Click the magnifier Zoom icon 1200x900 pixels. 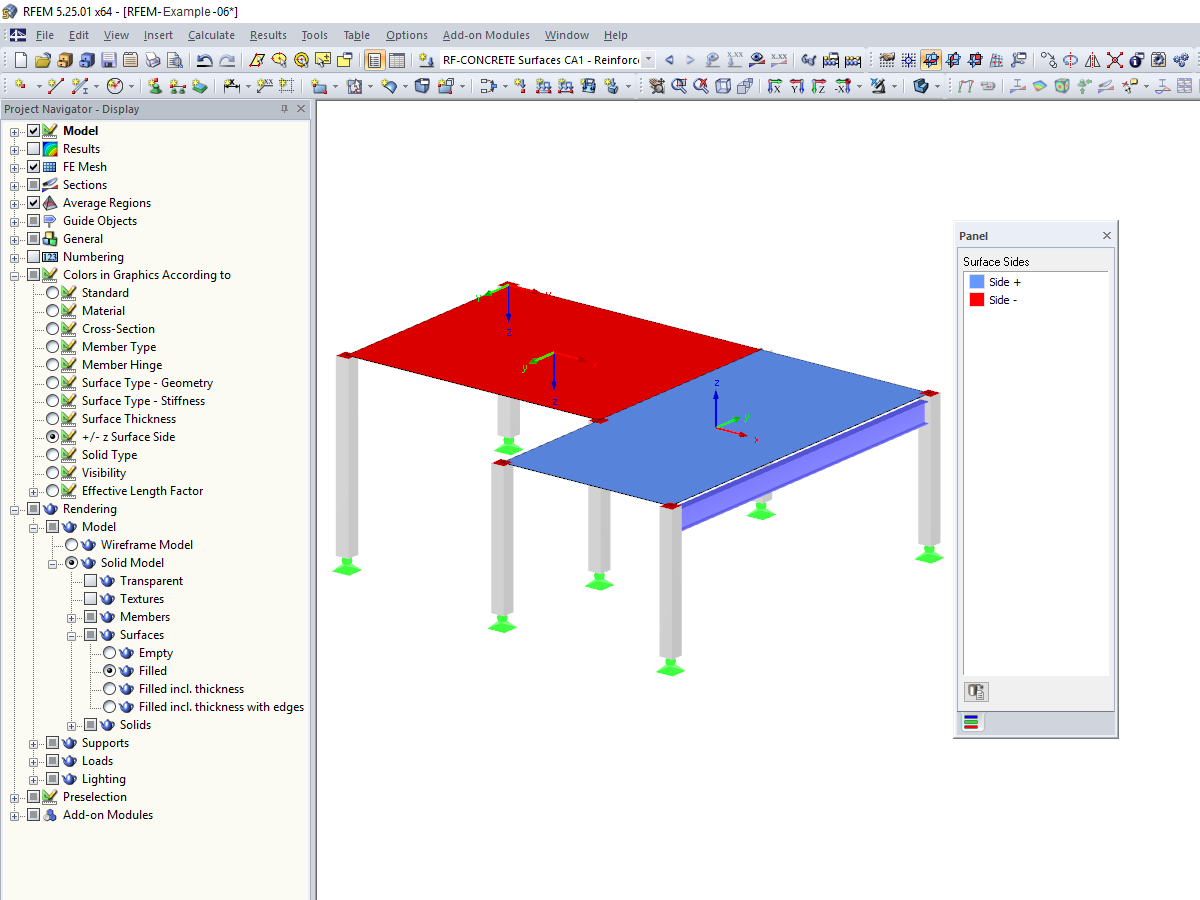678,88
